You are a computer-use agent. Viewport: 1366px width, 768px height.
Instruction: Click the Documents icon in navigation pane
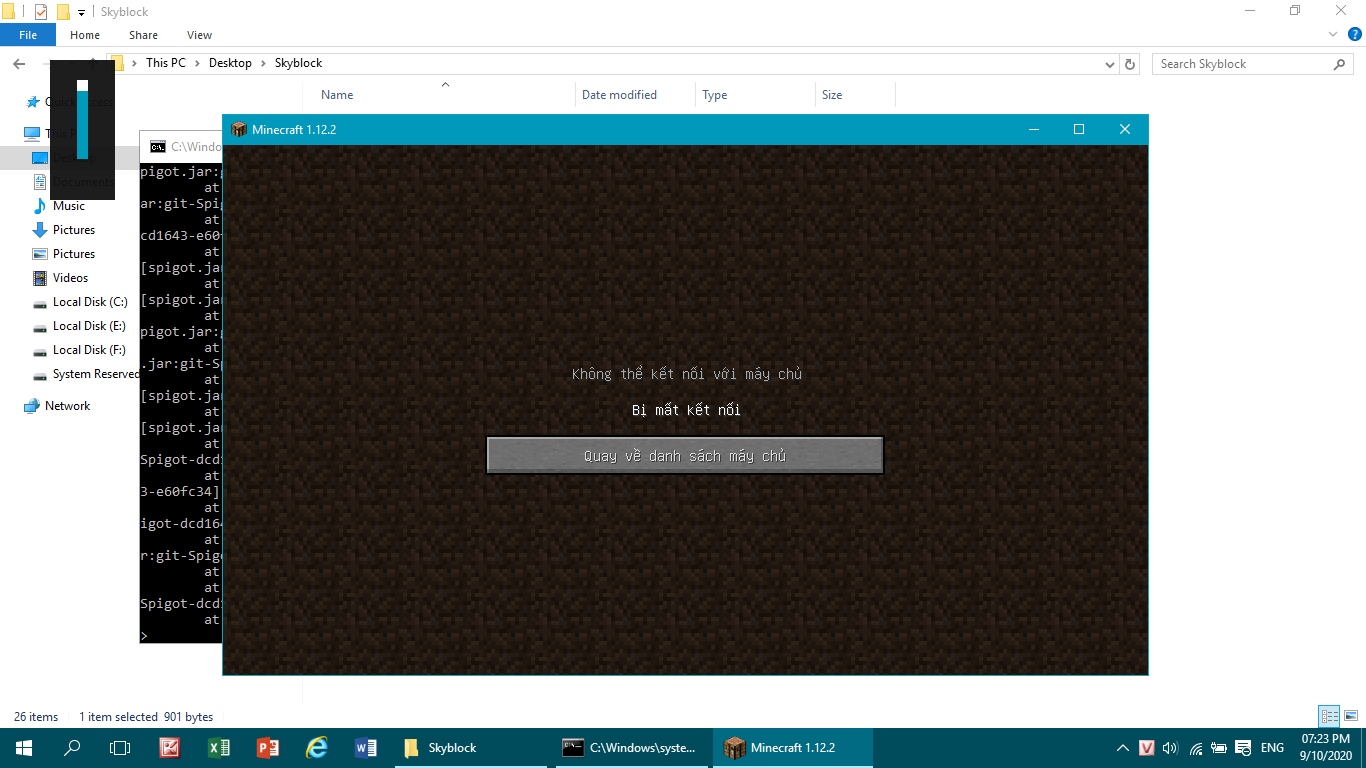pos(40,182)
